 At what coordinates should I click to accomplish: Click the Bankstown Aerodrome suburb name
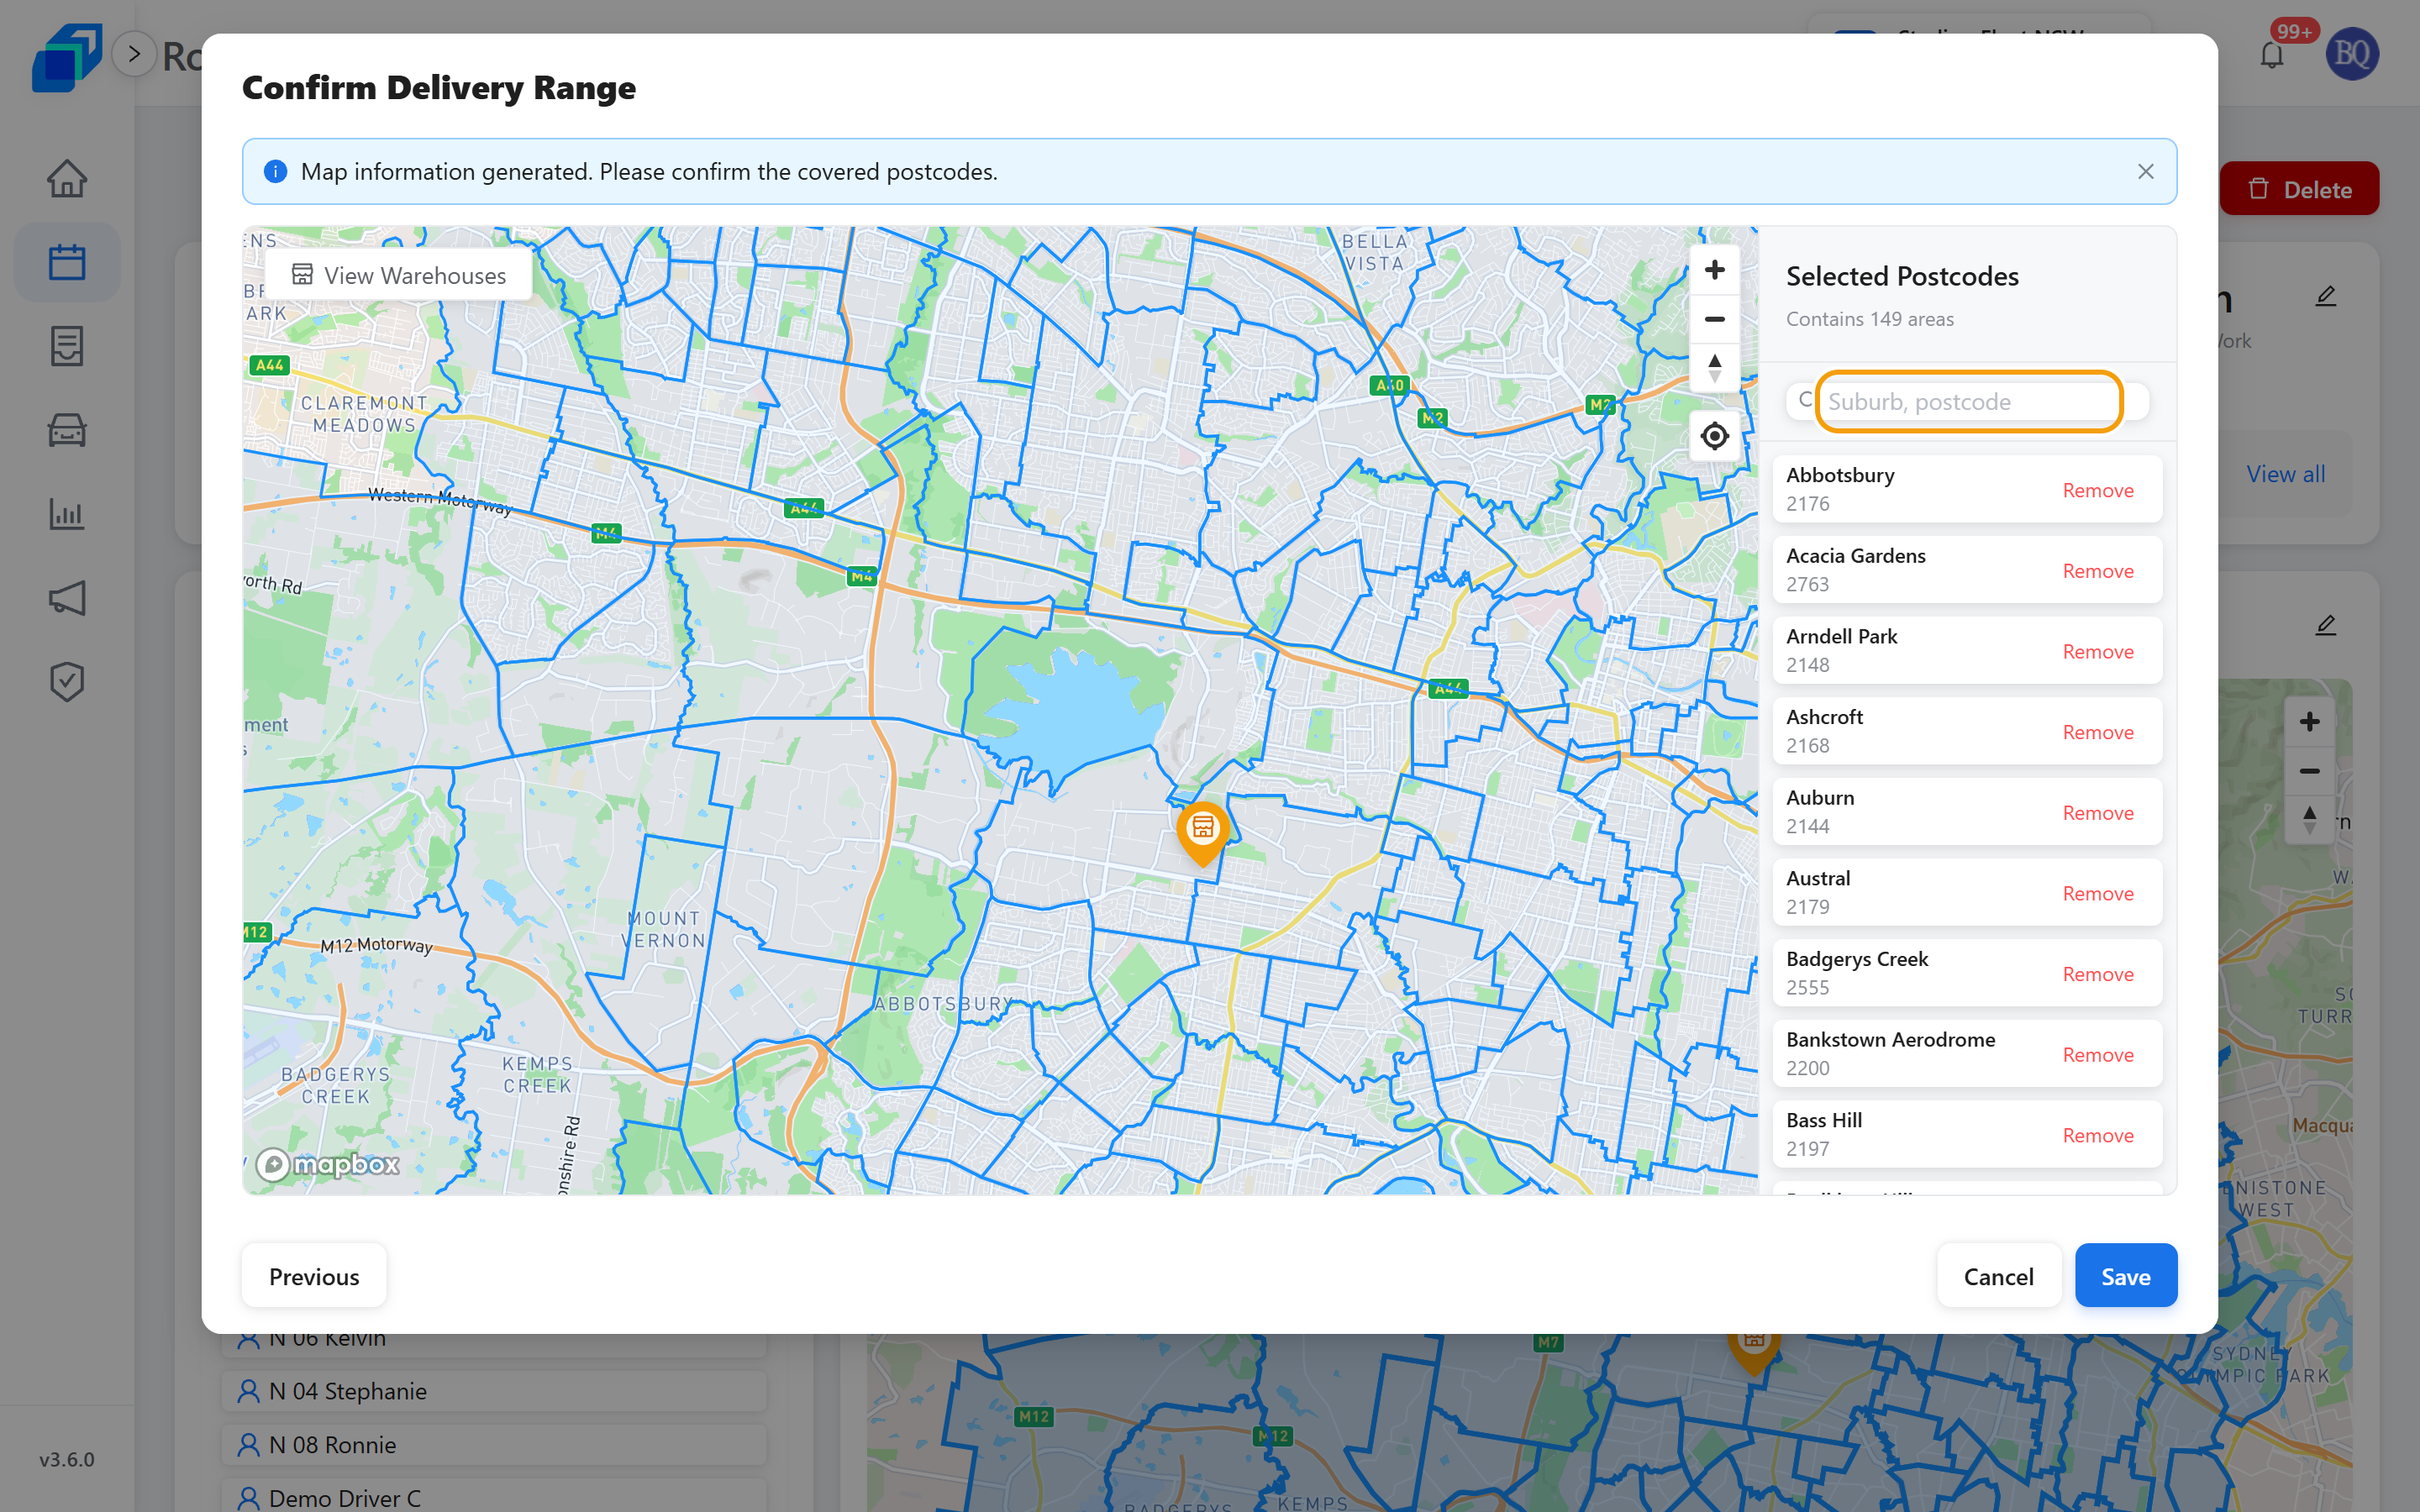pos(1890,1040)
